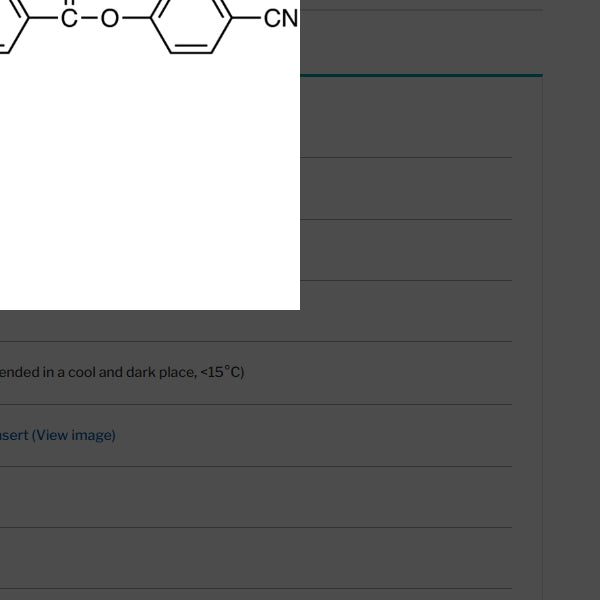
Task: Click the CN nitrile group label
Action: point(280,19)
